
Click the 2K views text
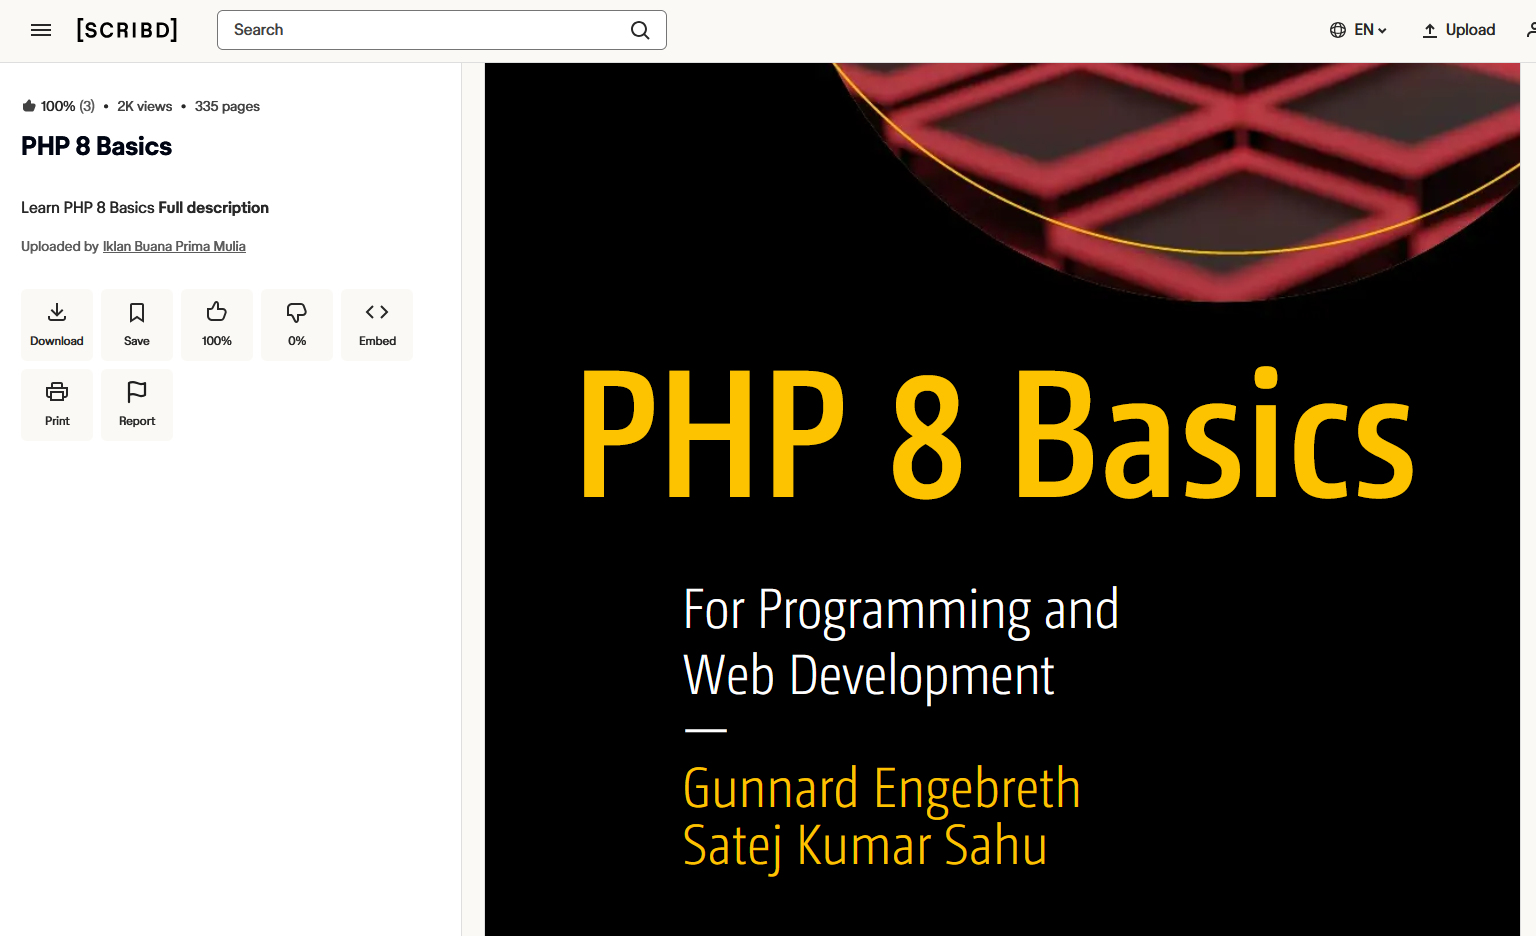point(145,106)
